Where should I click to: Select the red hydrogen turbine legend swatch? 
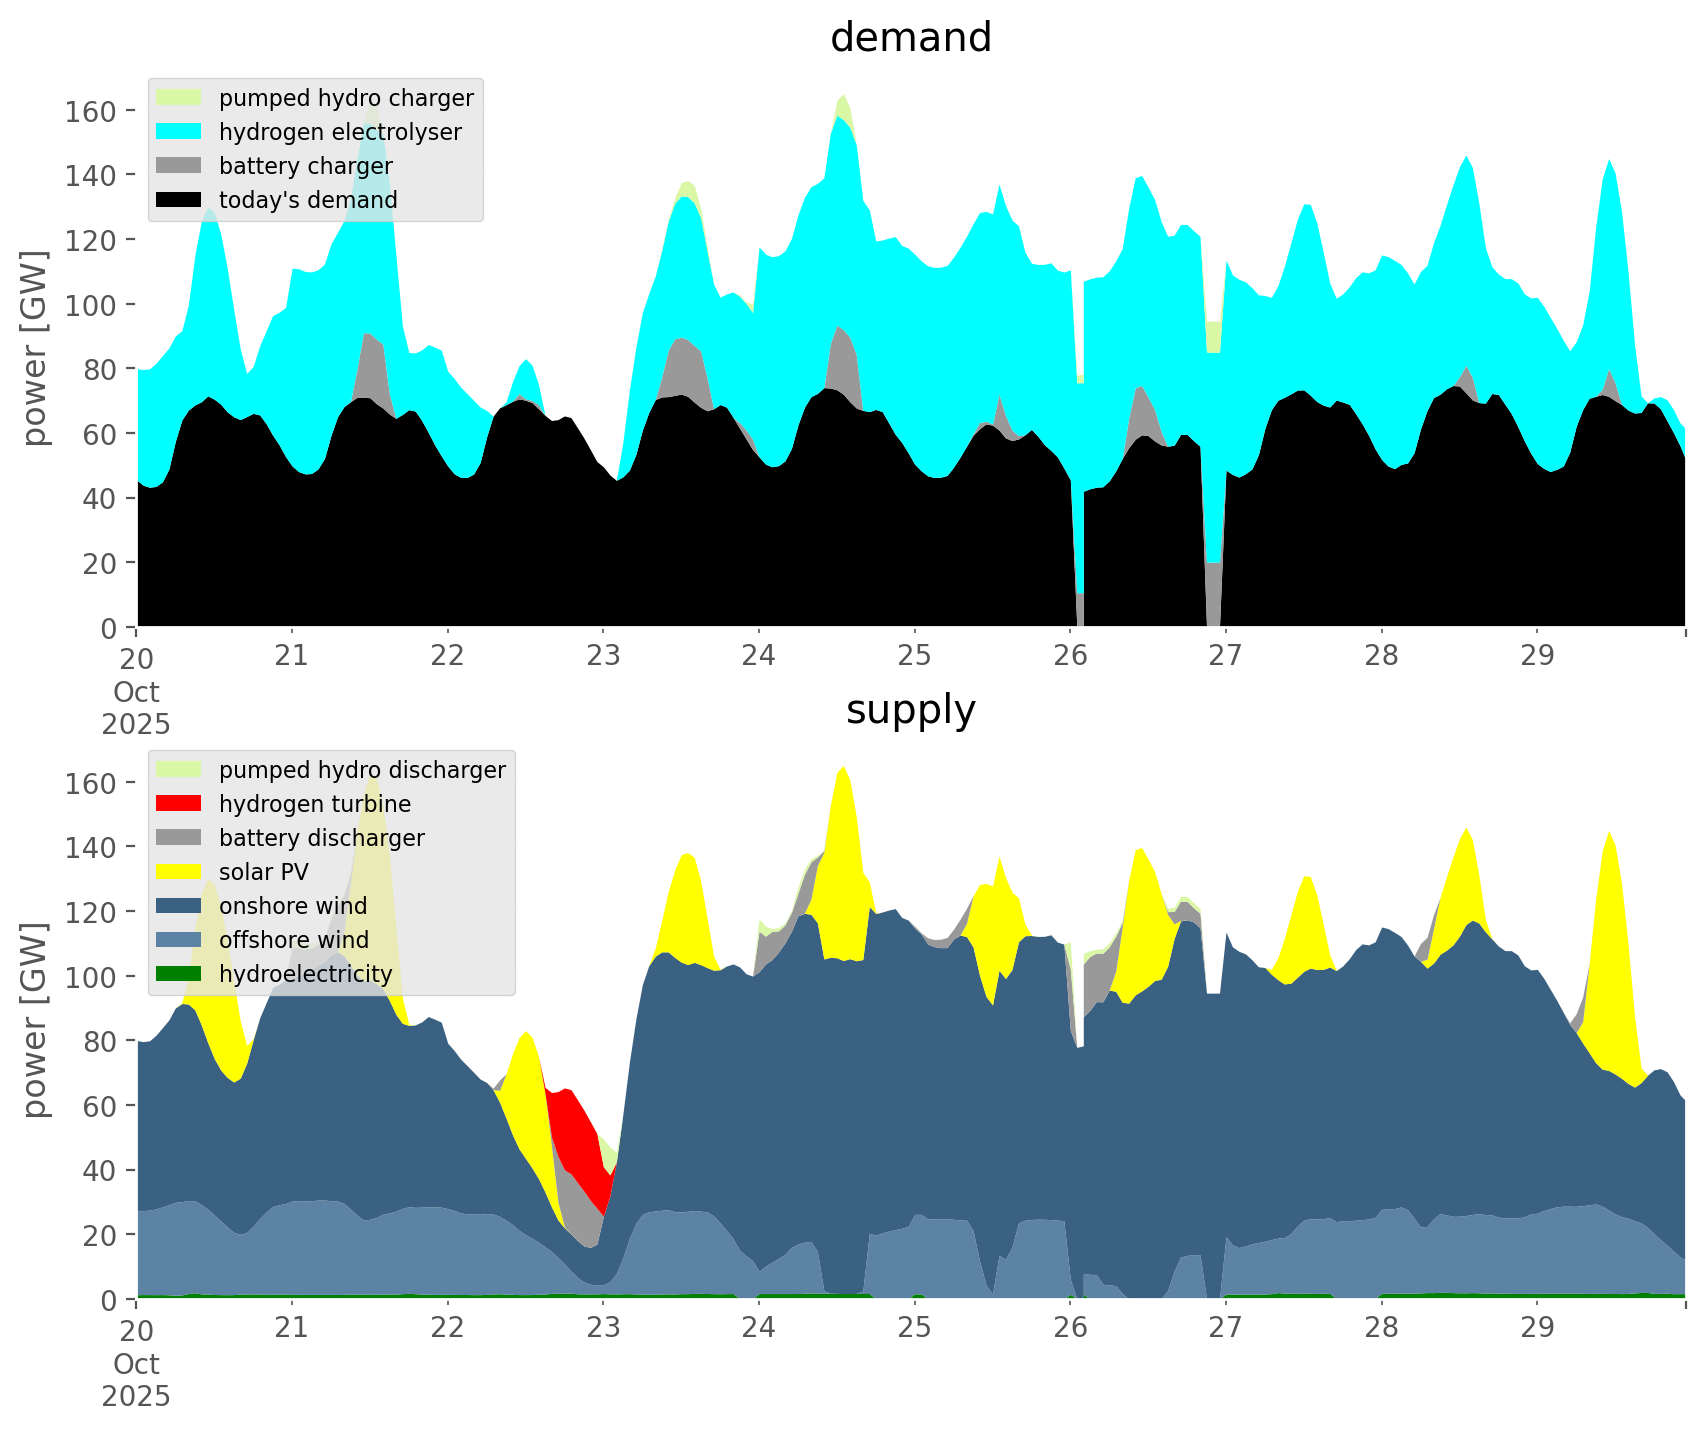pyautogui.click(x=179, y=804)
